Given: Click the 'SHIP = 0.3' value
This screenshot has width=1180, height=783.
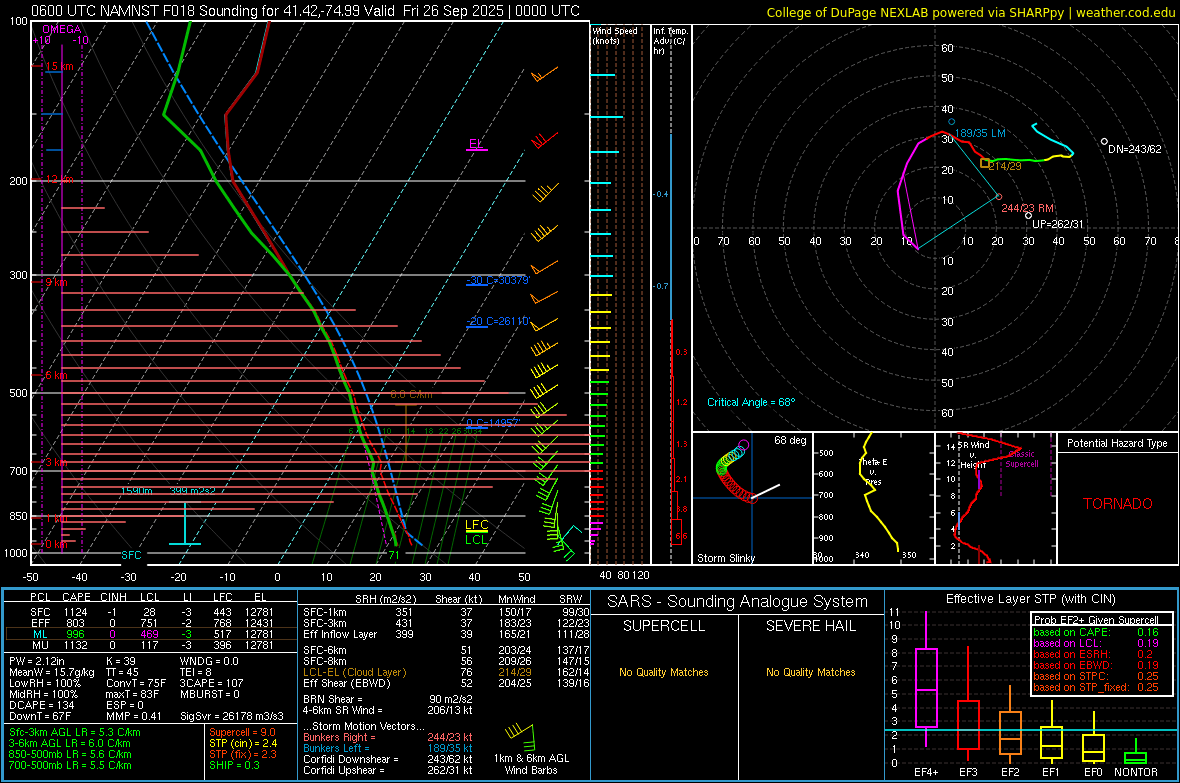Looking at the screenshot, I should point(234,765).
